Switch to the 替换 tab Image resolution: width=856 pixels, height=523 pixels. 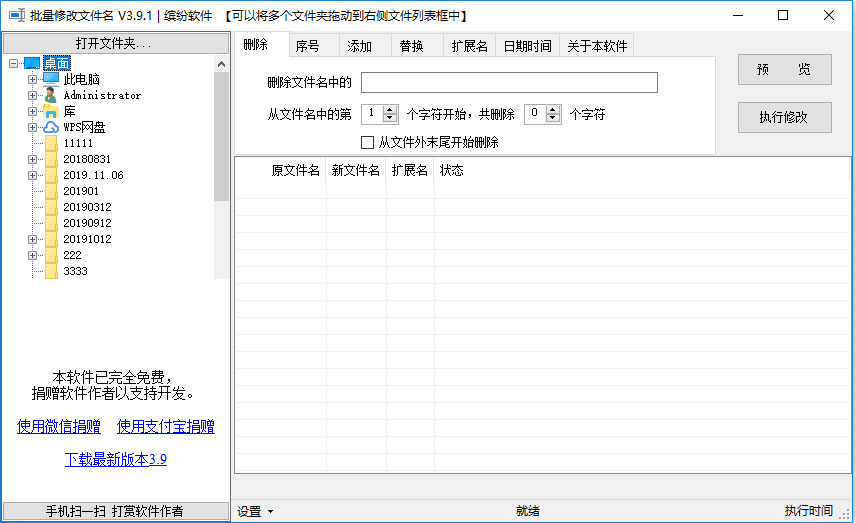(417, 46)
